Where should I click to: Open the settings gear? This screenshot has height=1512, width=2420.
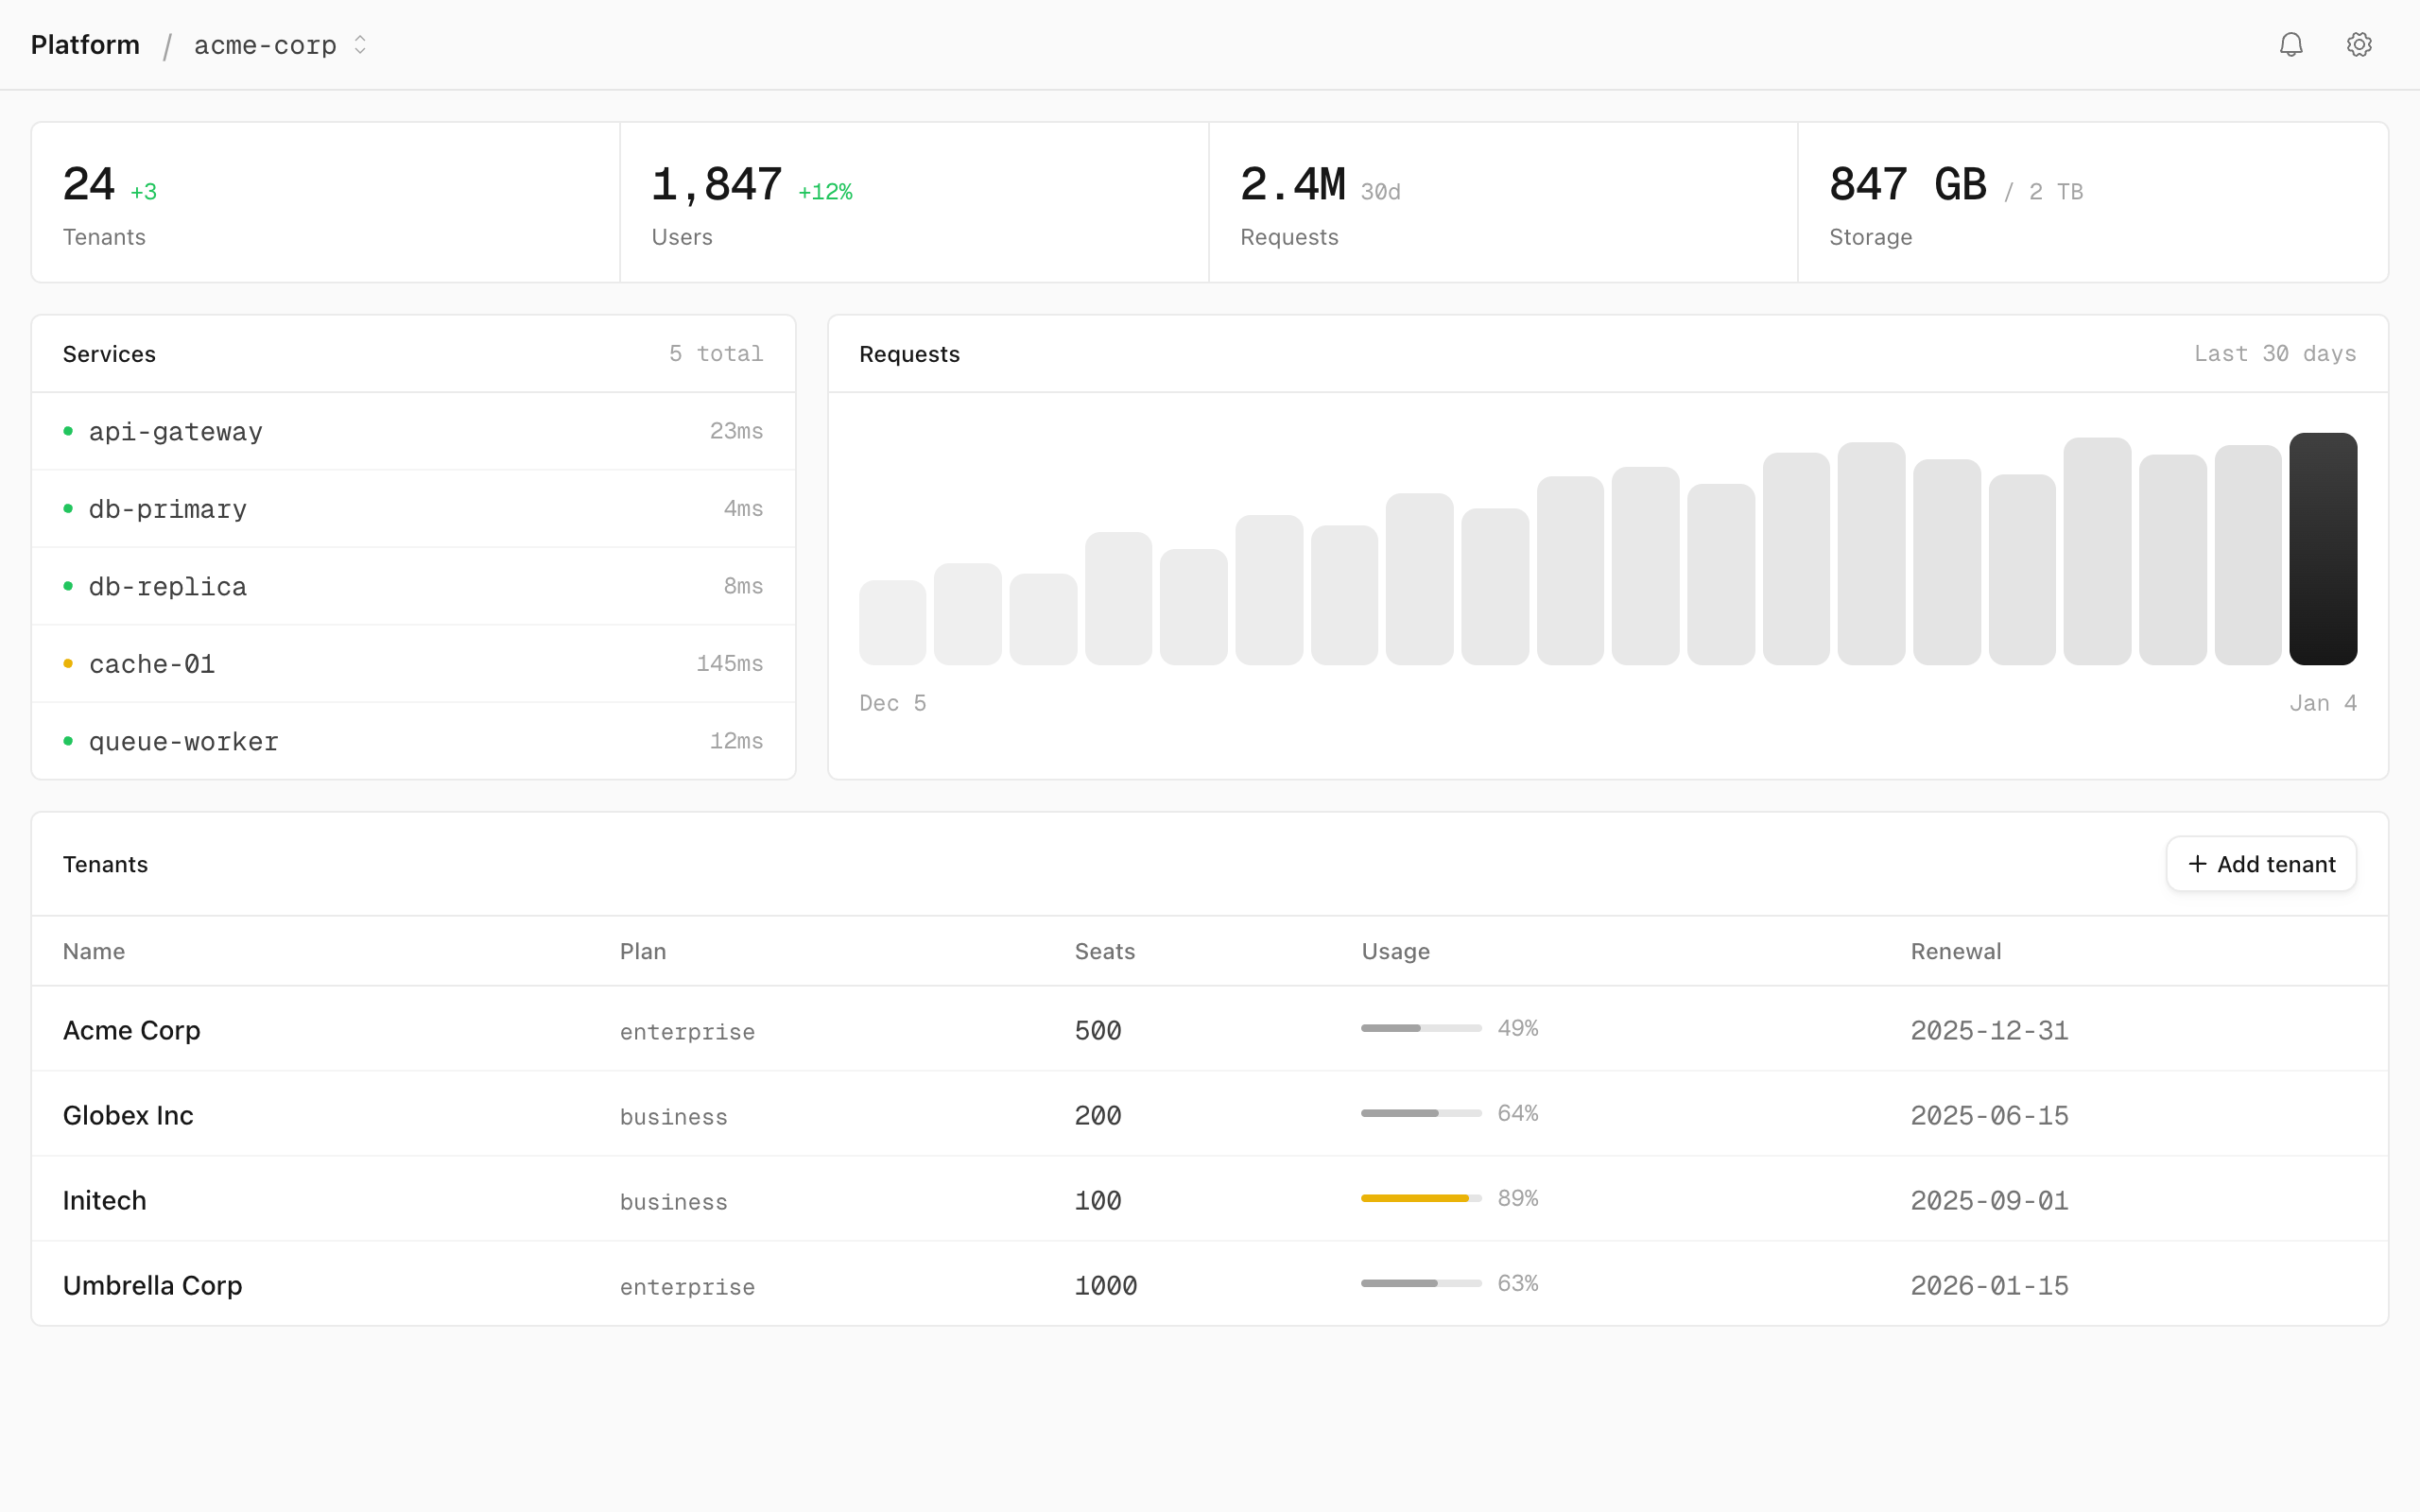coord(2360,44)
